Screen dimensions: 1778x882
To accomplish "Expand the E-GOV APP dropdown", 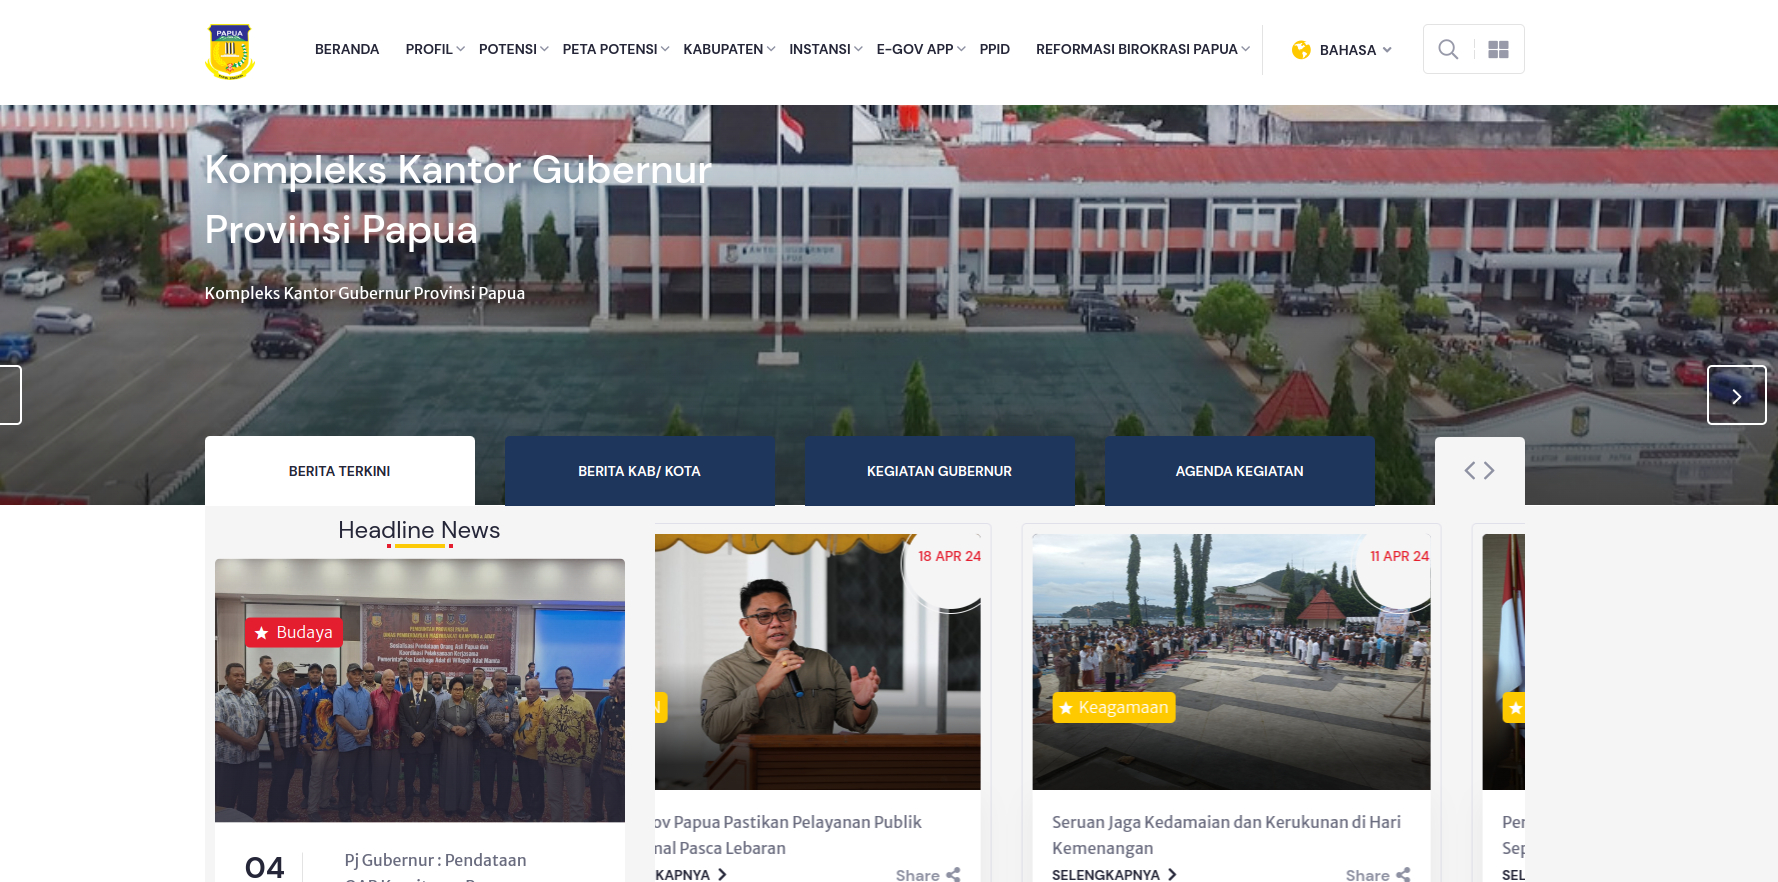I will [x=921, y=49].
